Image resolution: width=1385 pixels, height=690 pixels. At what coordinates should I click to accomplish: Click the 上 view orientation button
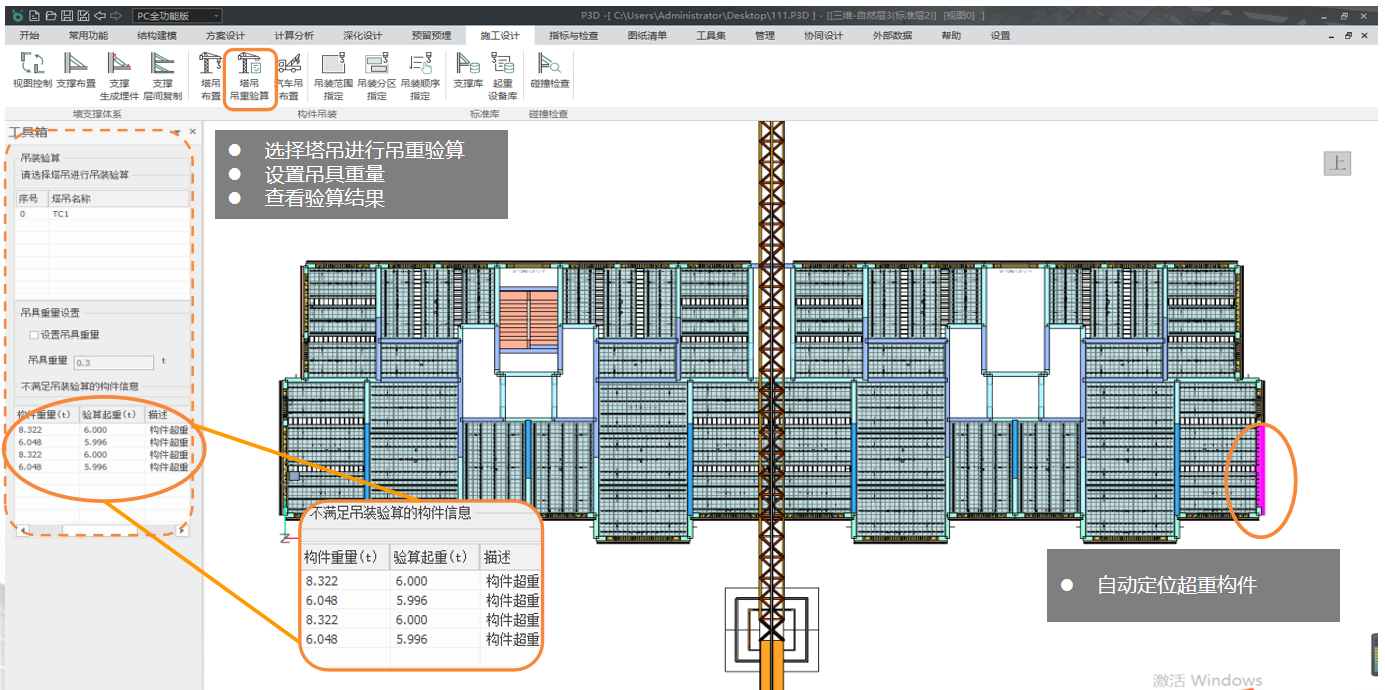point(1337,163)
